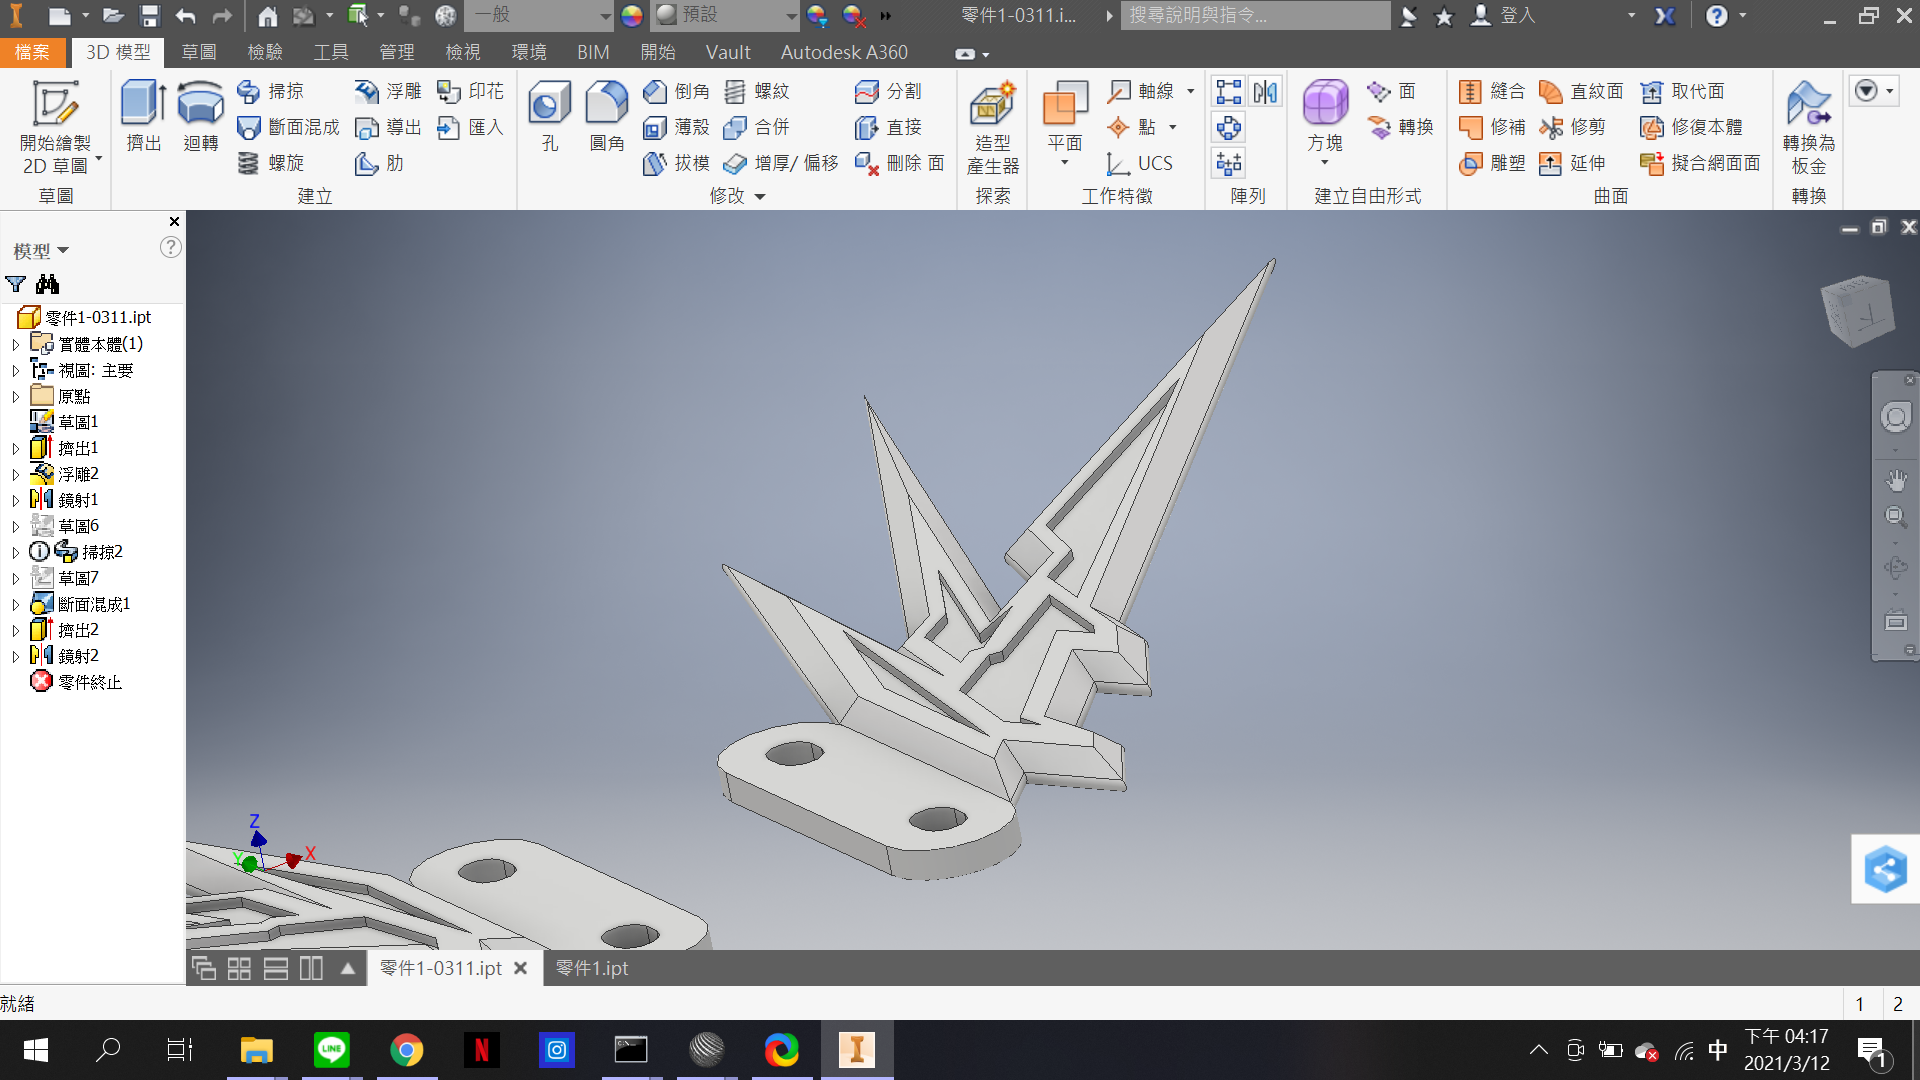The width and height of the screenshot is (1920, 1080).
Task: Choose the 圓角 (Fillet) tool
Action: click(606, 116)
